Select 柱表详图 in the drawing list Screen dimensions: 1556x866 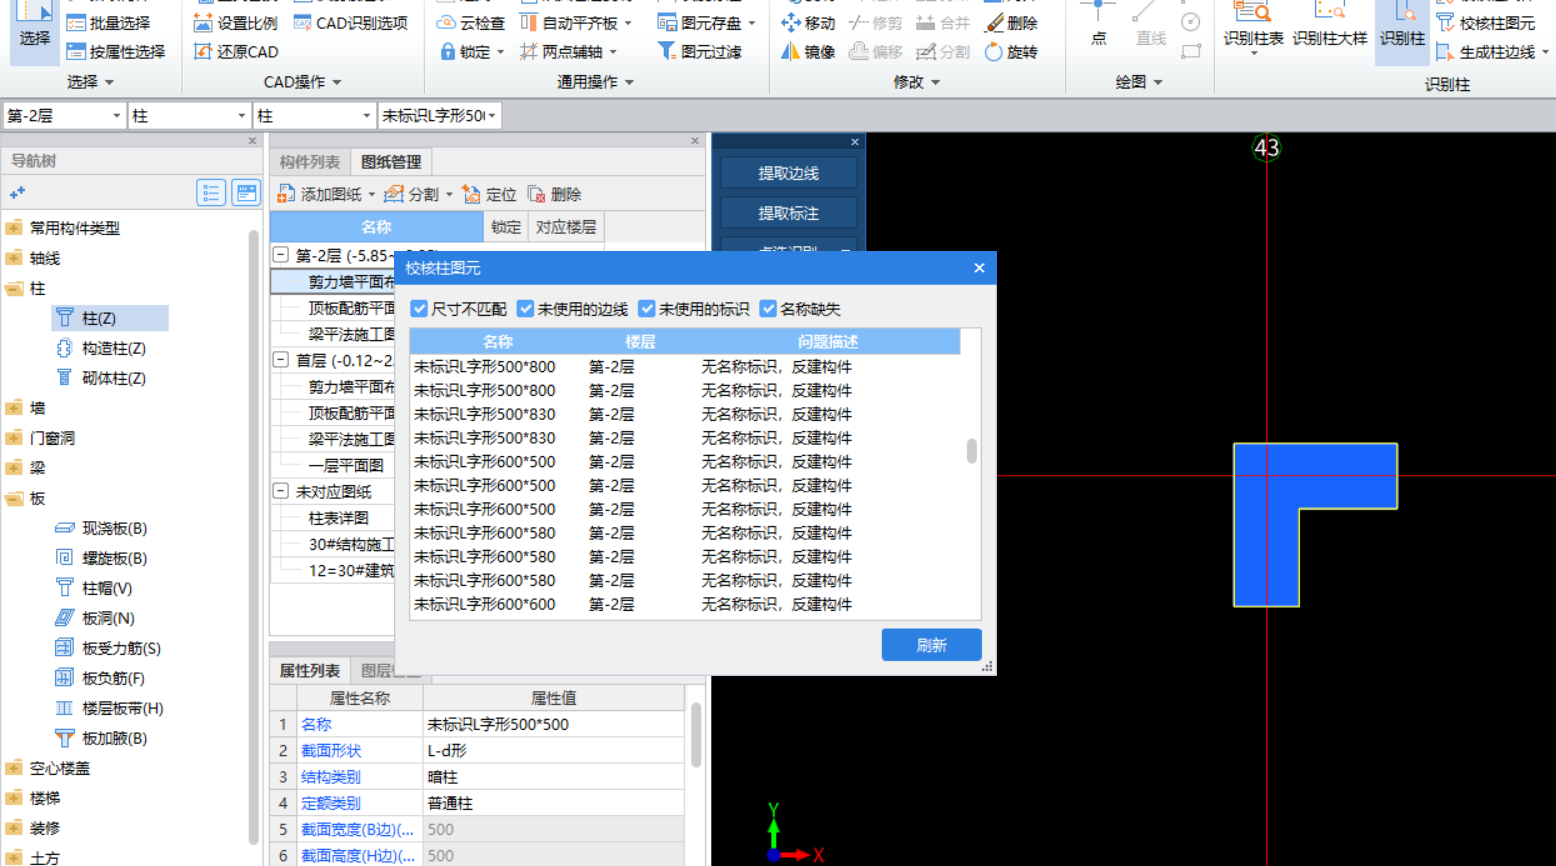338,518
